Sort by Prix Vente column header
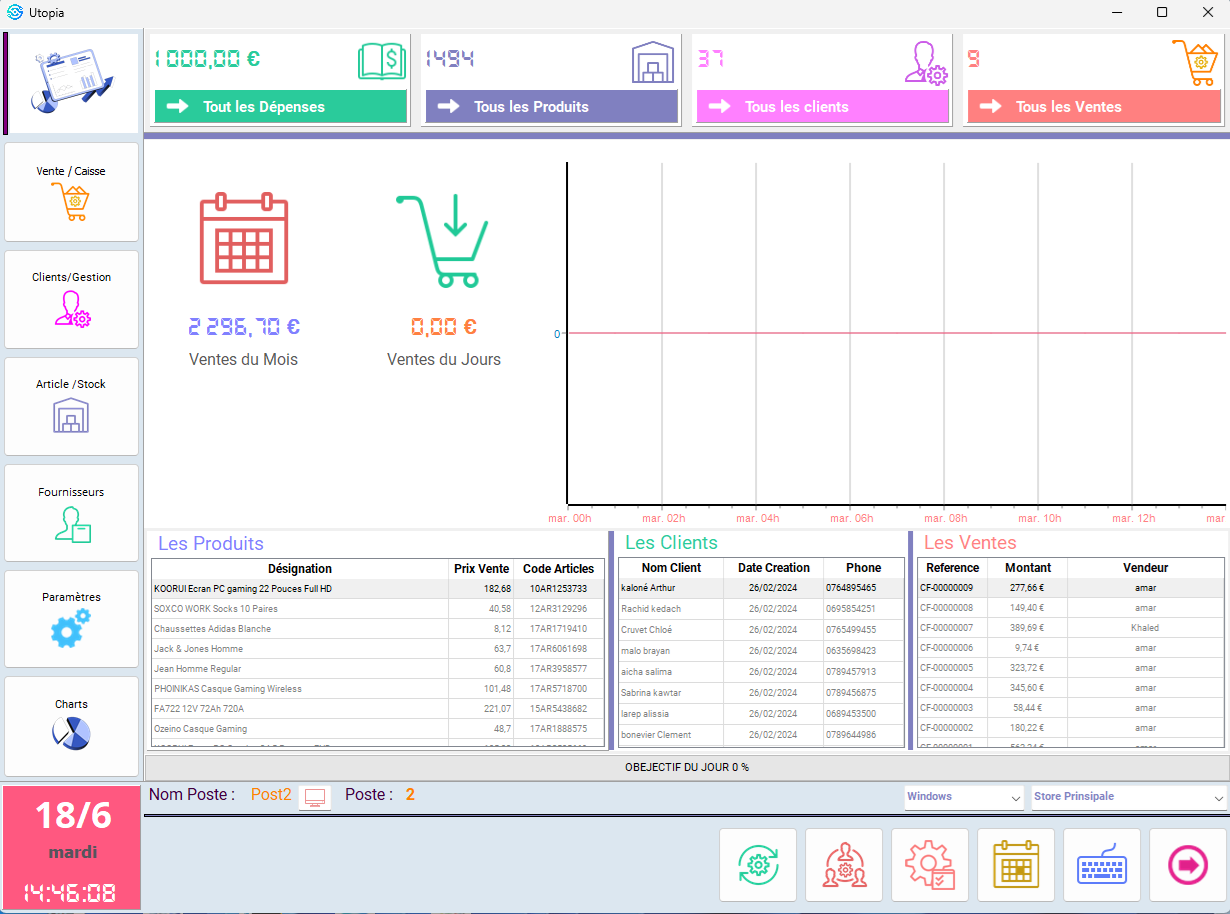 click(481, 568)
